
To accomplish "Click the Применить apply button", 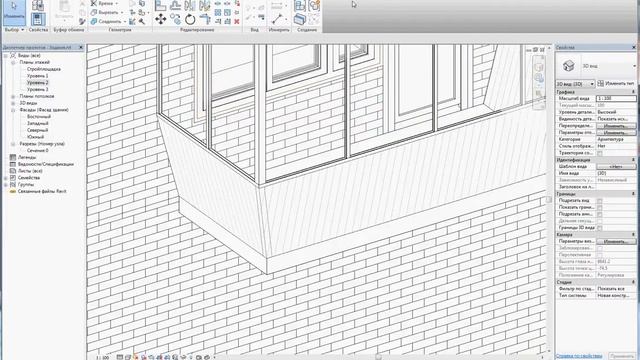I will coord(623,356).
